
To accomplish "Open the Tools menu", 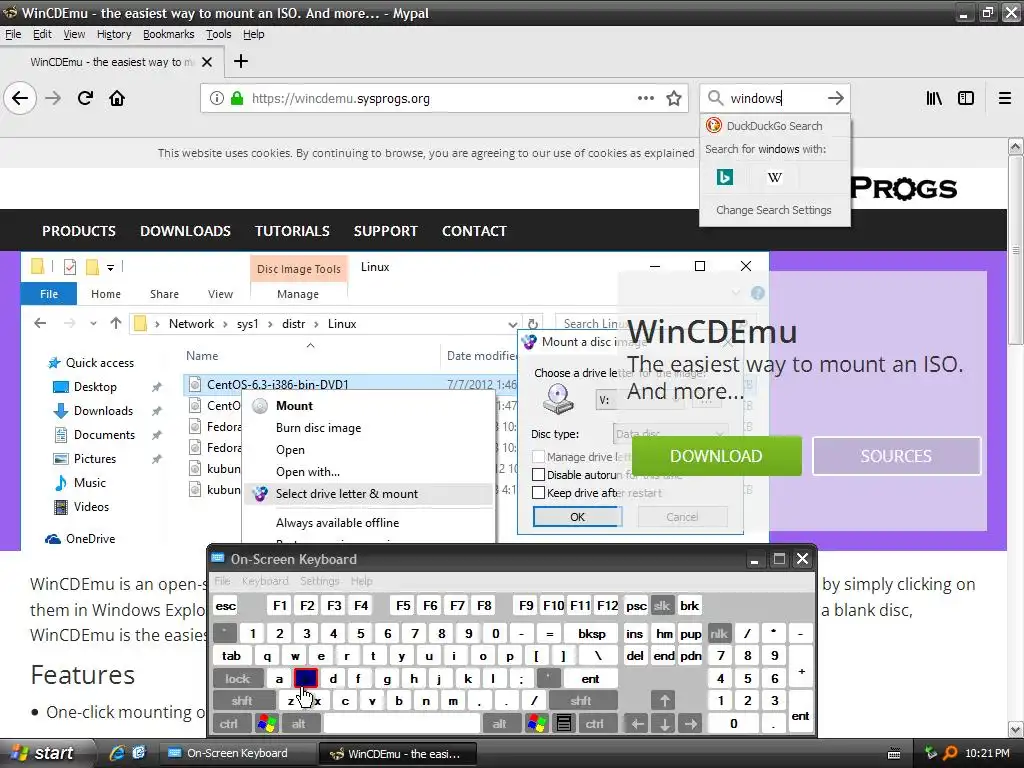I will coord(218,34).
